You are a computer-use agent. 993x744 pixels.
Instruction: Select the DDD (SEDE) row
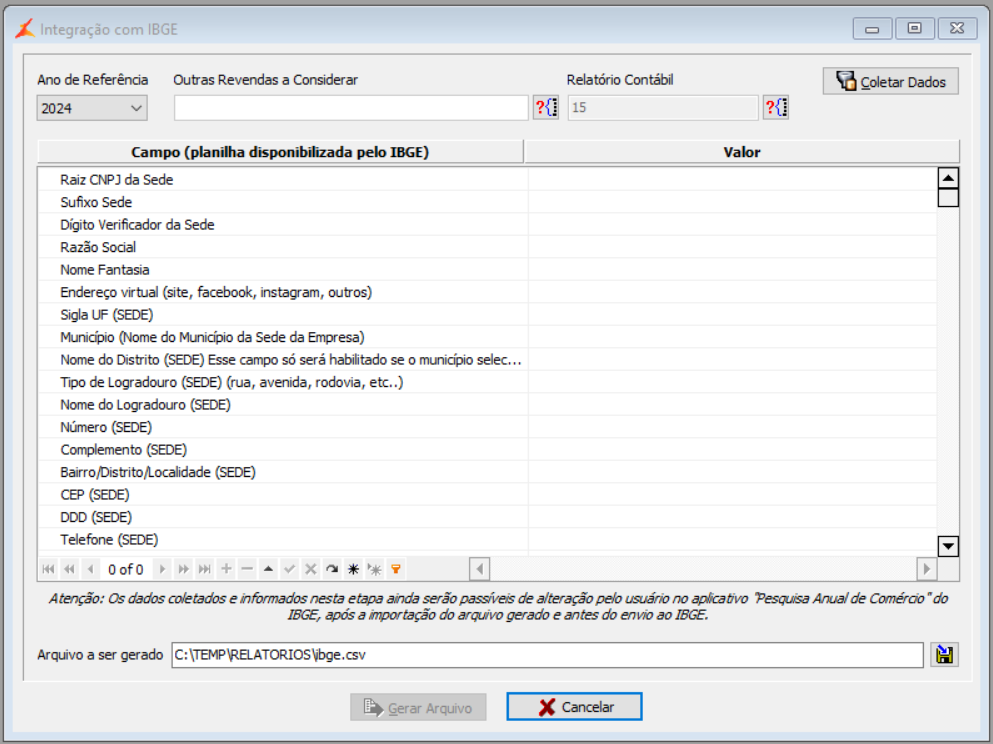(x=487, y=517)
